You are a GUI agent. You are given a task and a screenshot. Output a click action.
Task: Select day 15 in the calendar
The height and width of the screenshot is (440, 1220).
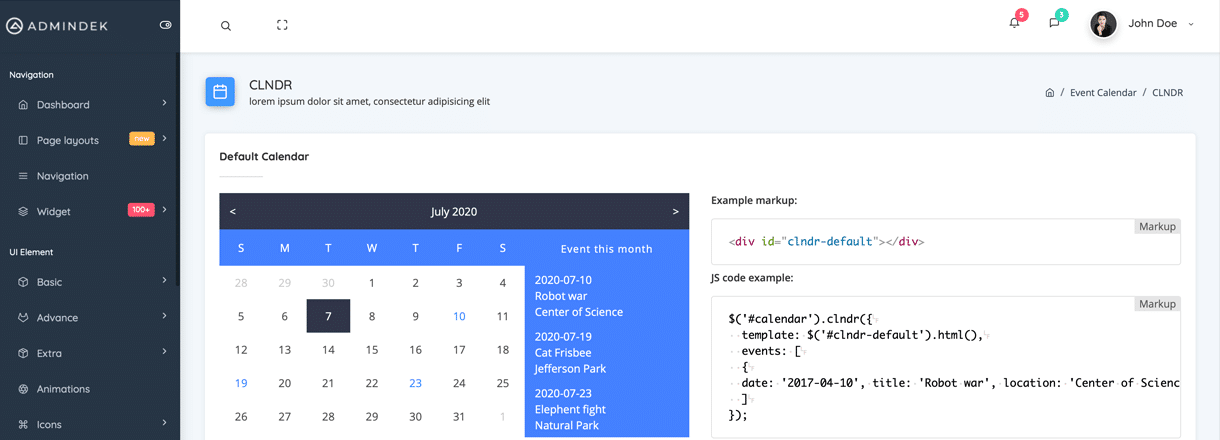(372, 350)
